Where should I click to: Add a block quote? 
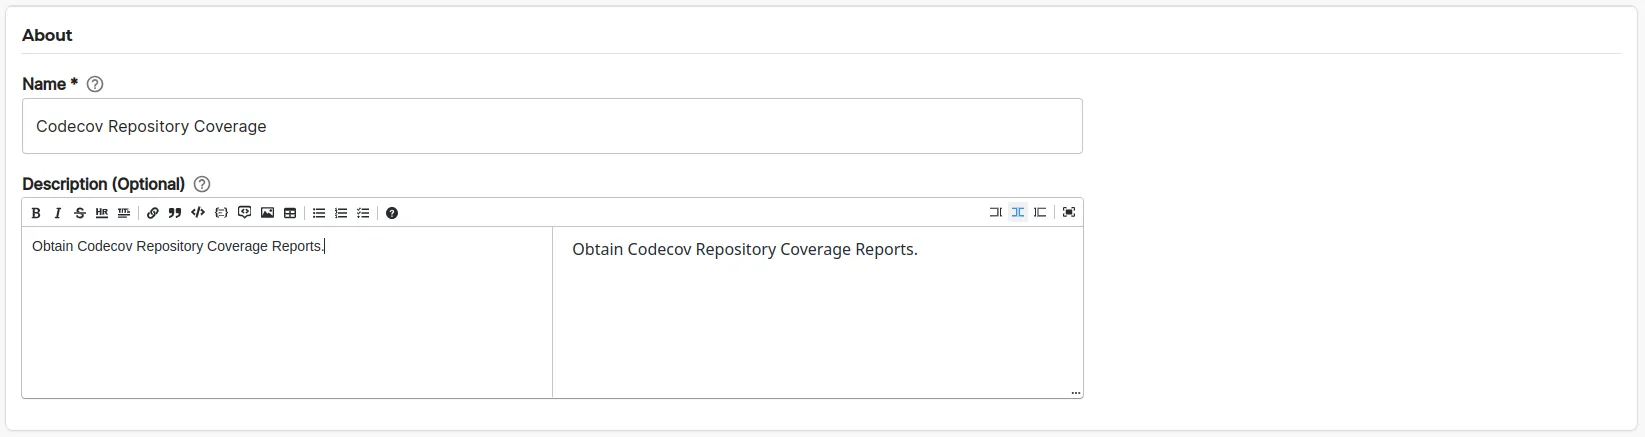coord(175,213)
